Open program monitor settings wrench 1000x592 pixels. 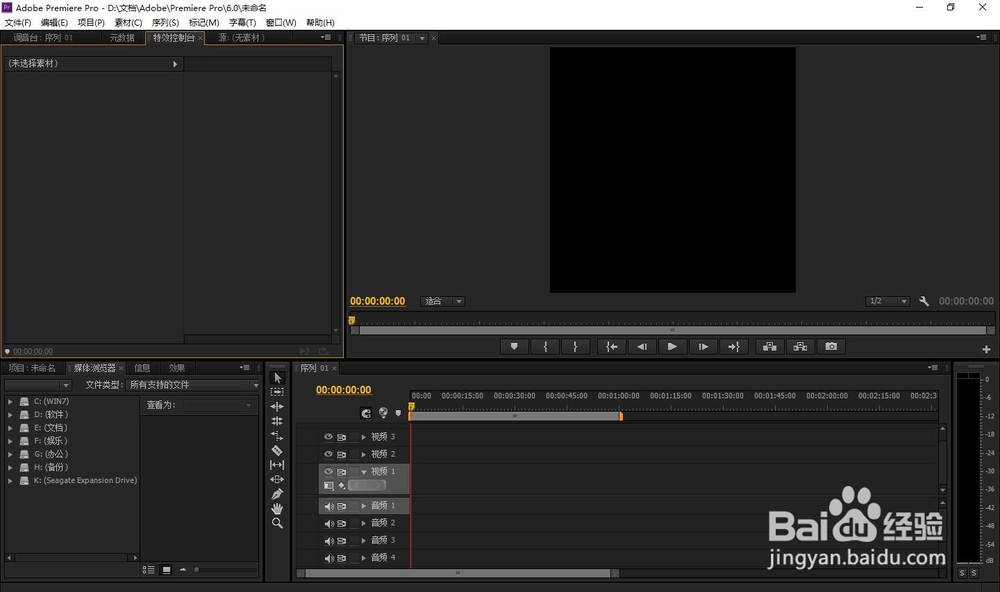[923, 301]
